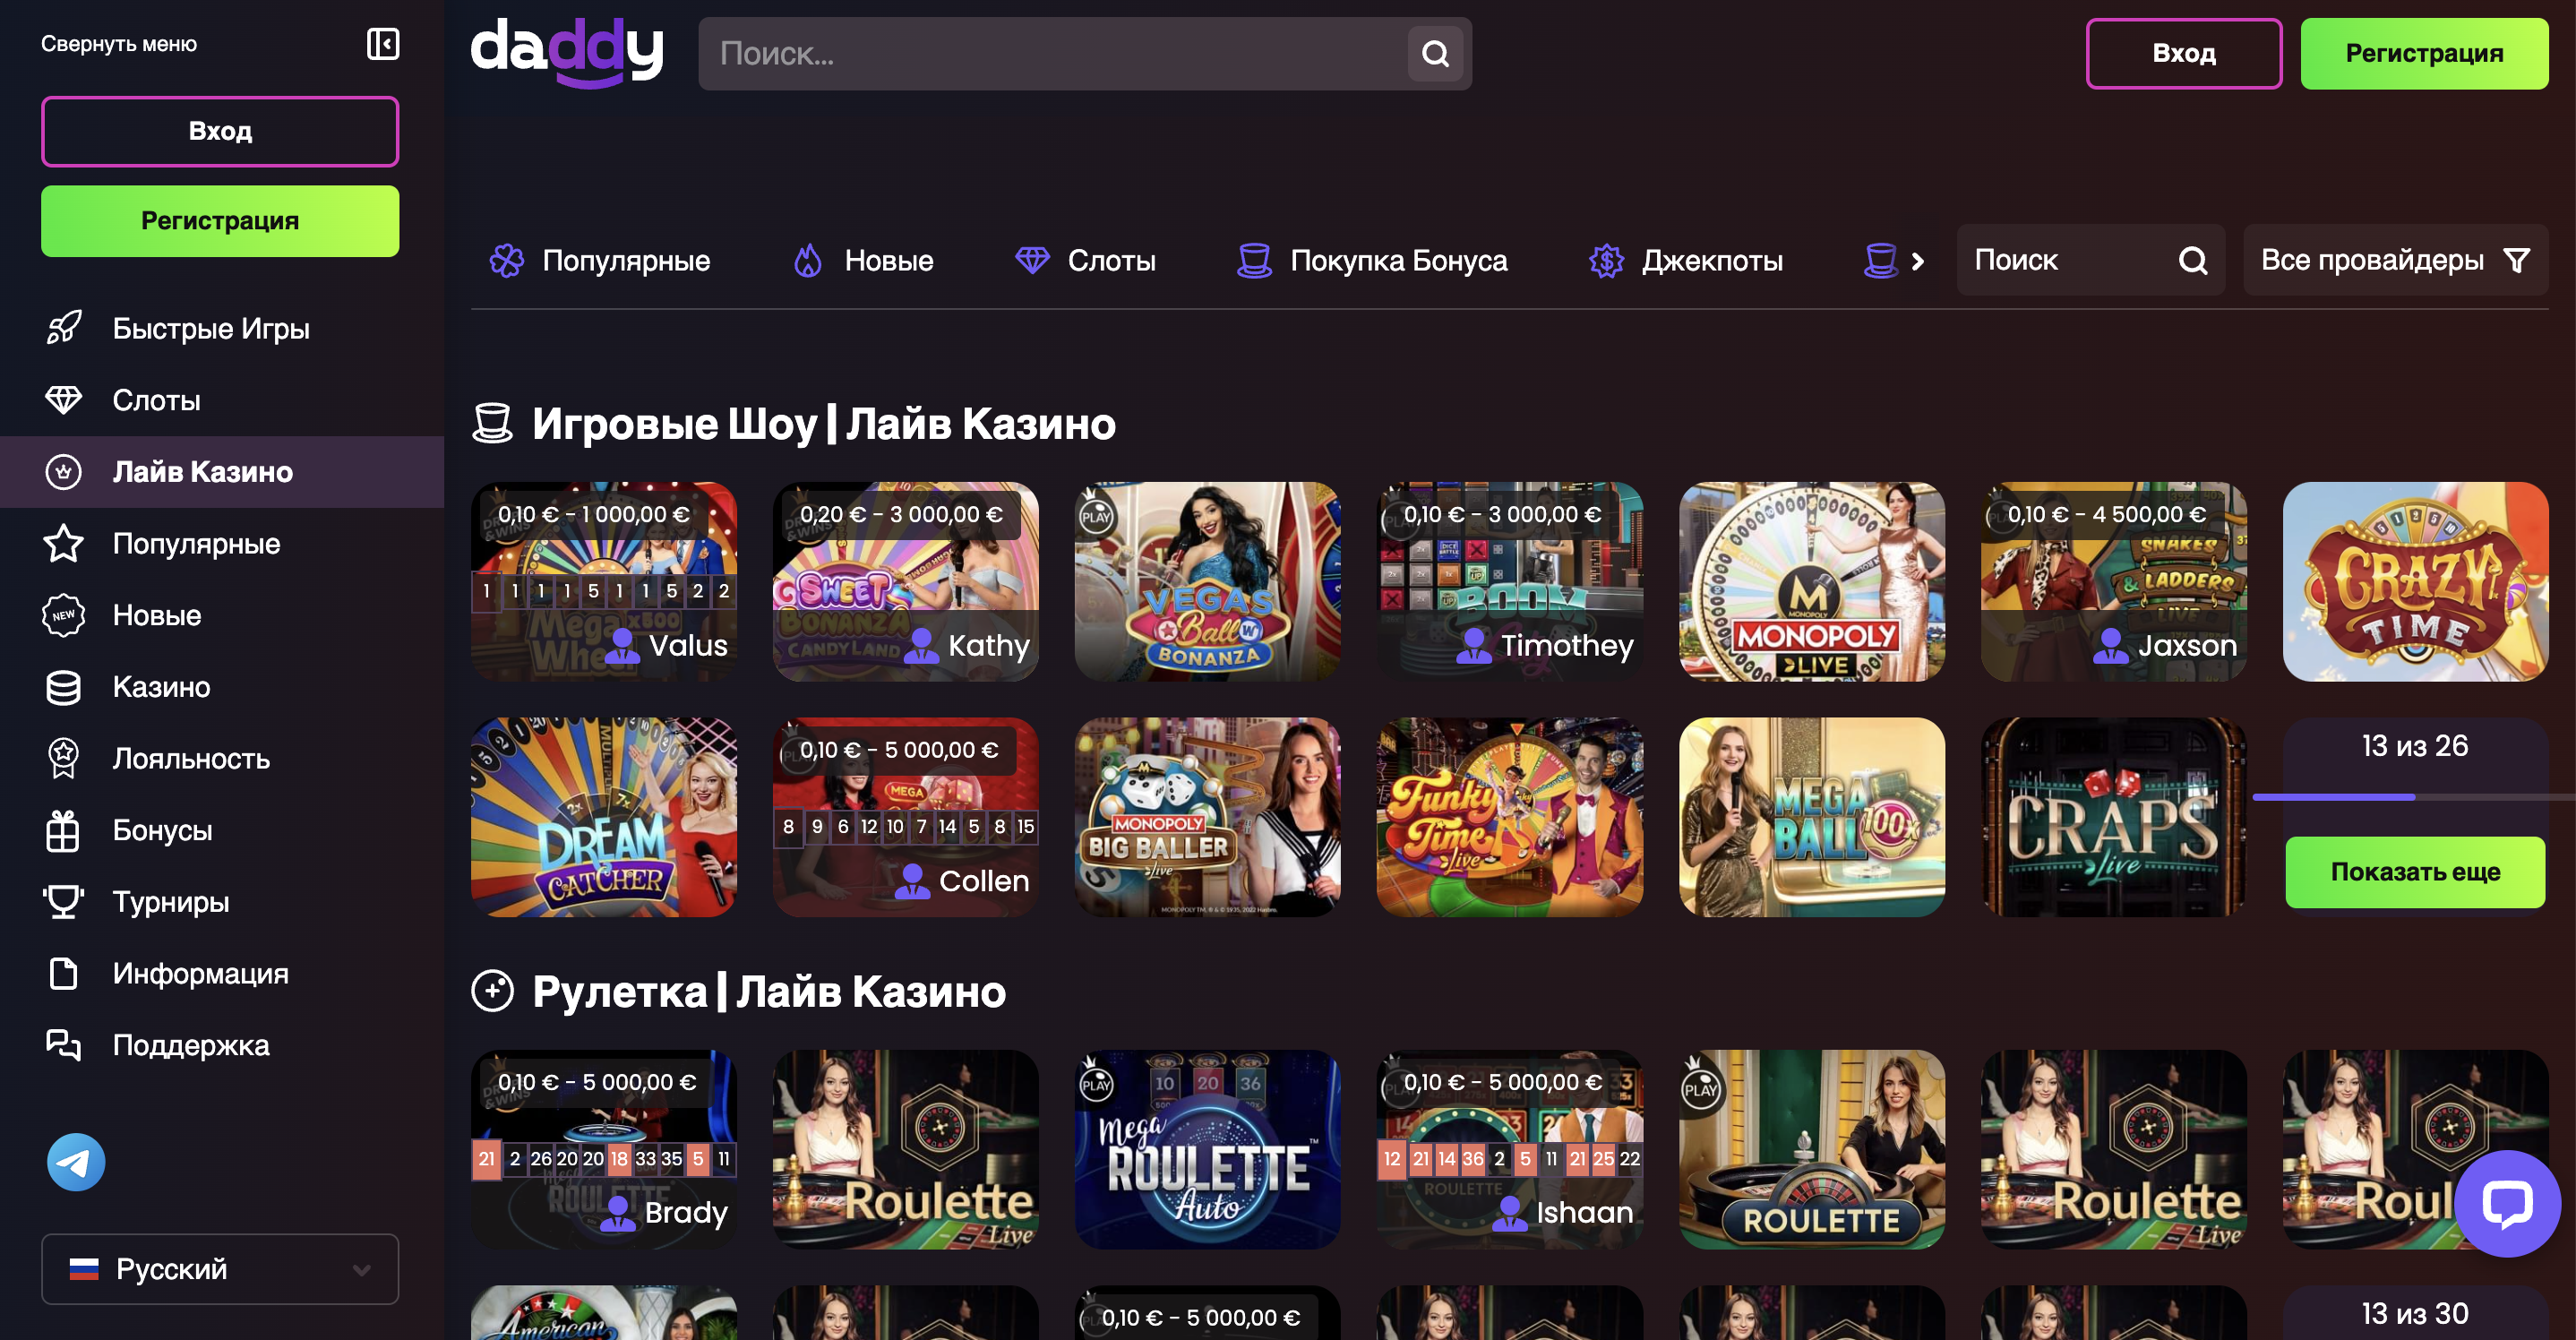
Task: Open the Boom City game with Timothey
Action: pyautogui.click(x=1509, y=582)
